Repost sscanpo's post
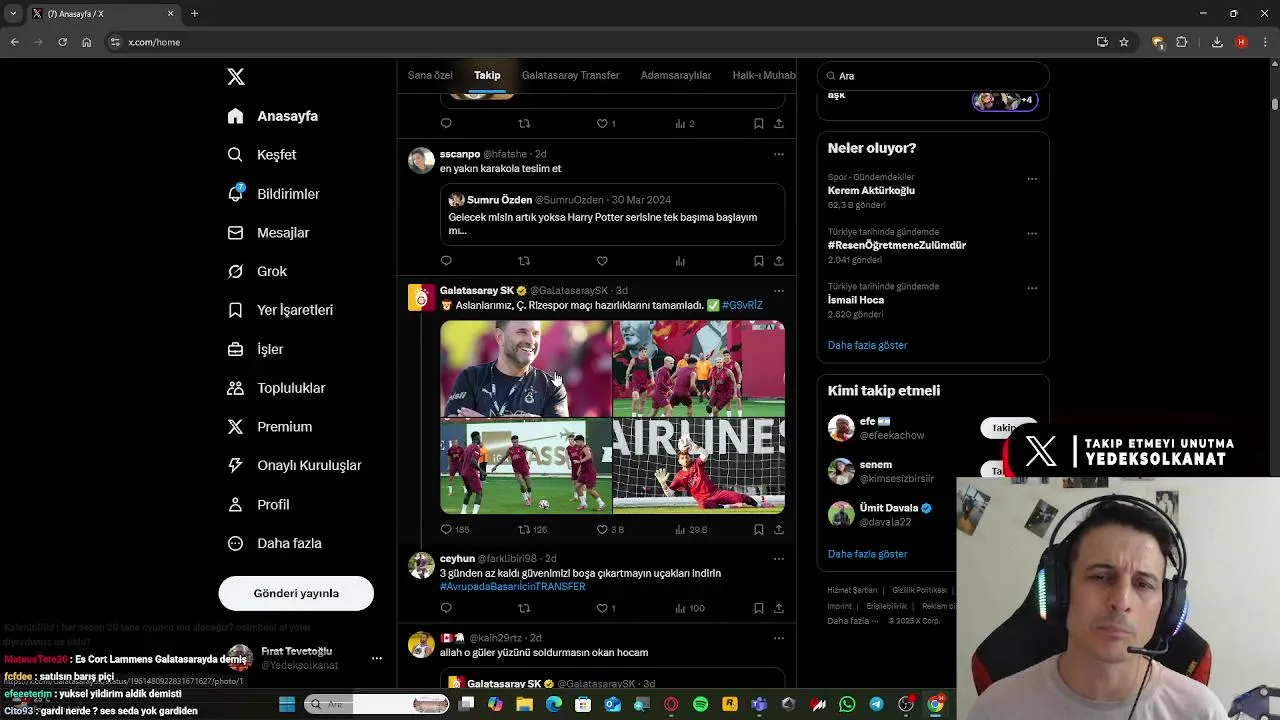 tap(524, 261)
